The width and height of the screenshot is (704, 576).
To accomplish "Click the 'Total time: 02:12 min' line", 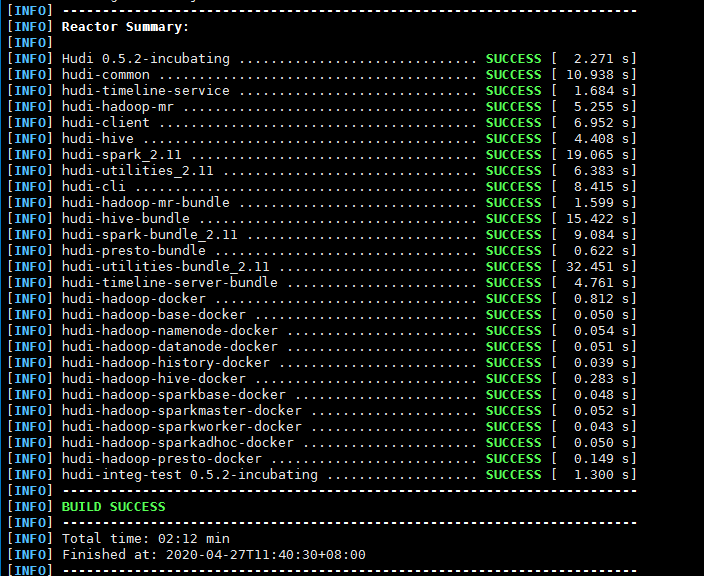I will pyautogui.click(x=145, y=539).
